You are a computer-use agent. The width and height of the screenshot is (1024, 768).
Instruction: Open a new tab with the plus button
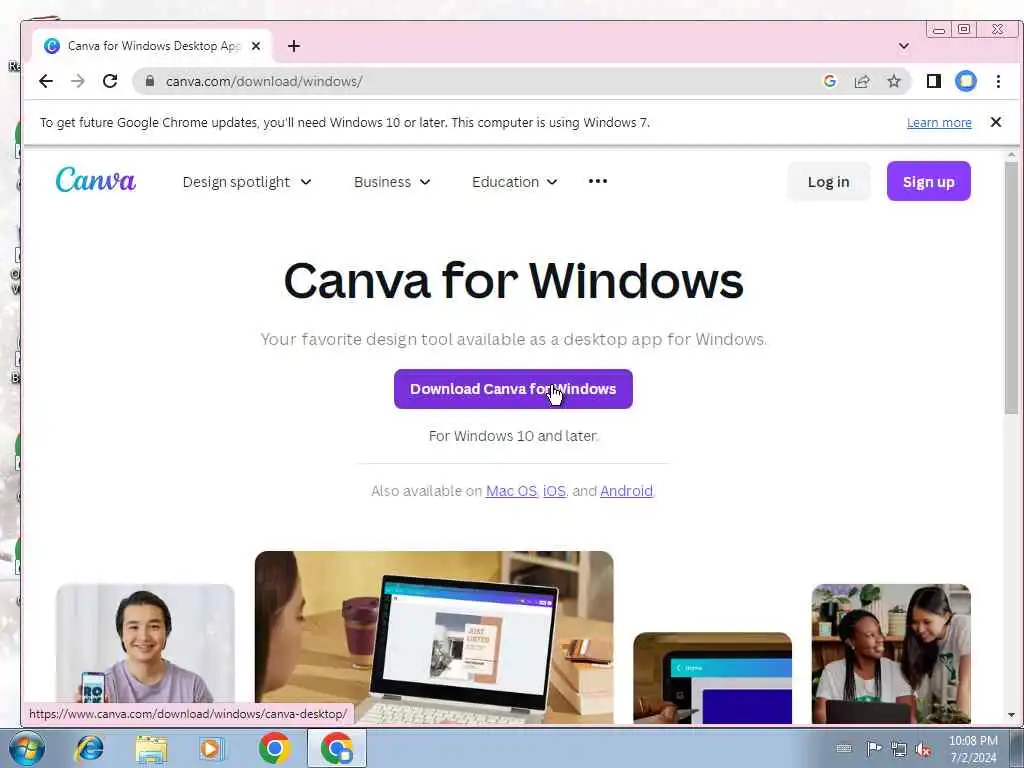point(294,46)
